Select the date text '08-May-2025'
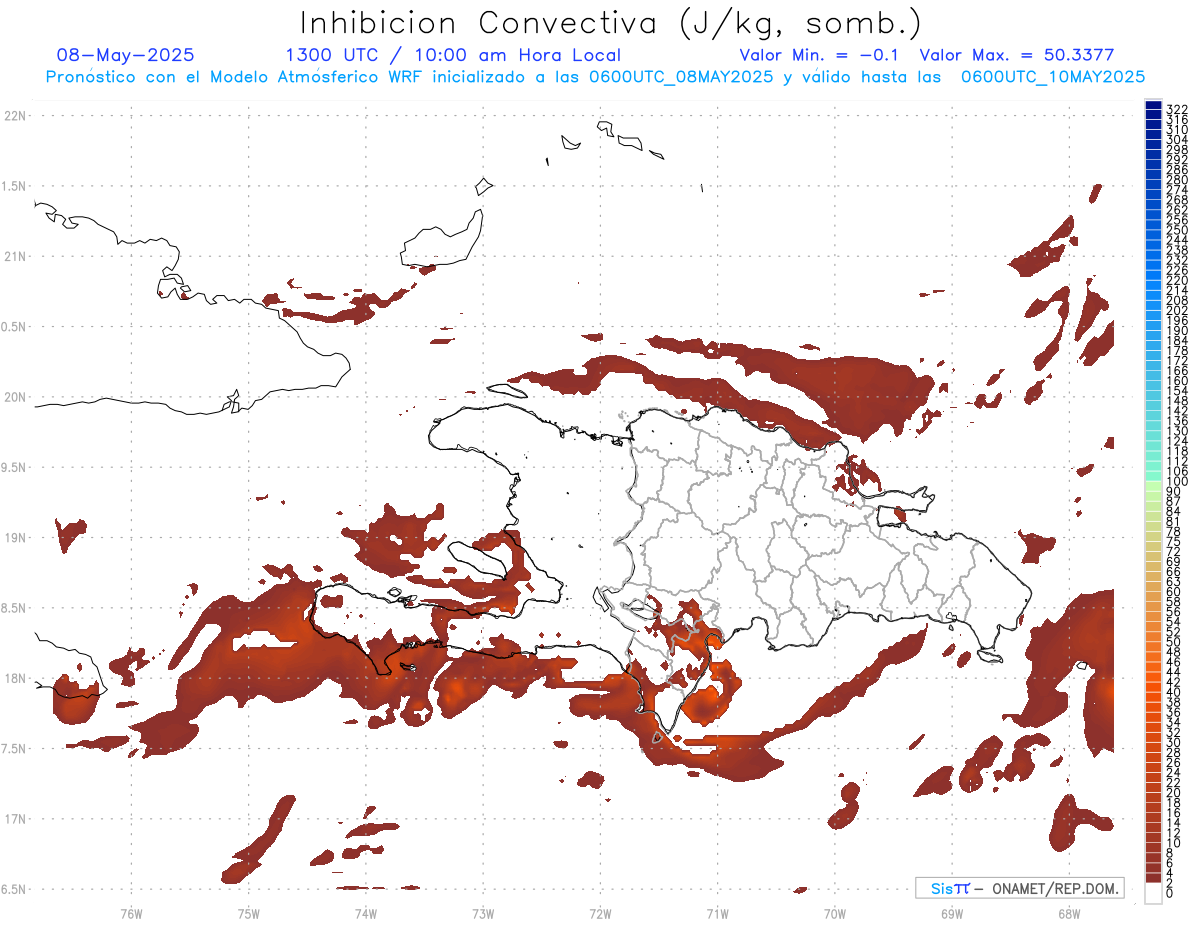Screen dimensions: 1200x927 [125, 55]
